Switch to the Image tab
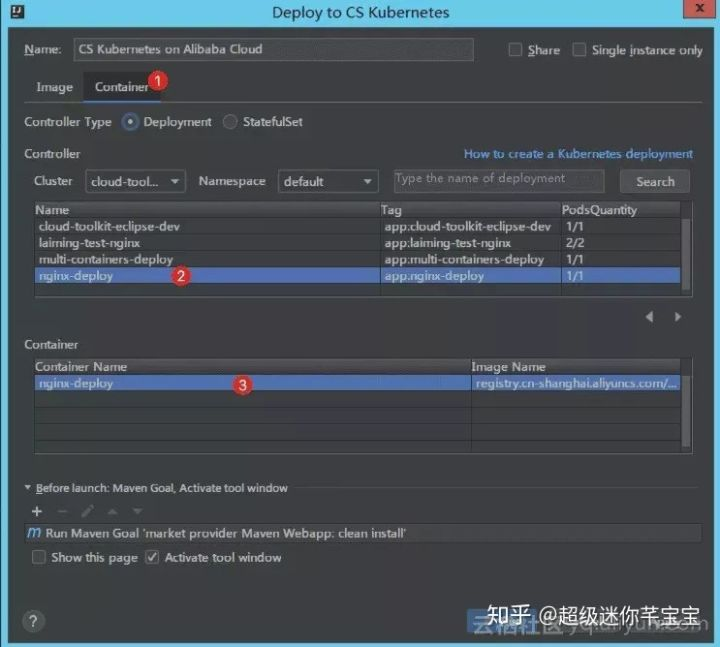Screen dimensions: 720x647 click(55, 87)
